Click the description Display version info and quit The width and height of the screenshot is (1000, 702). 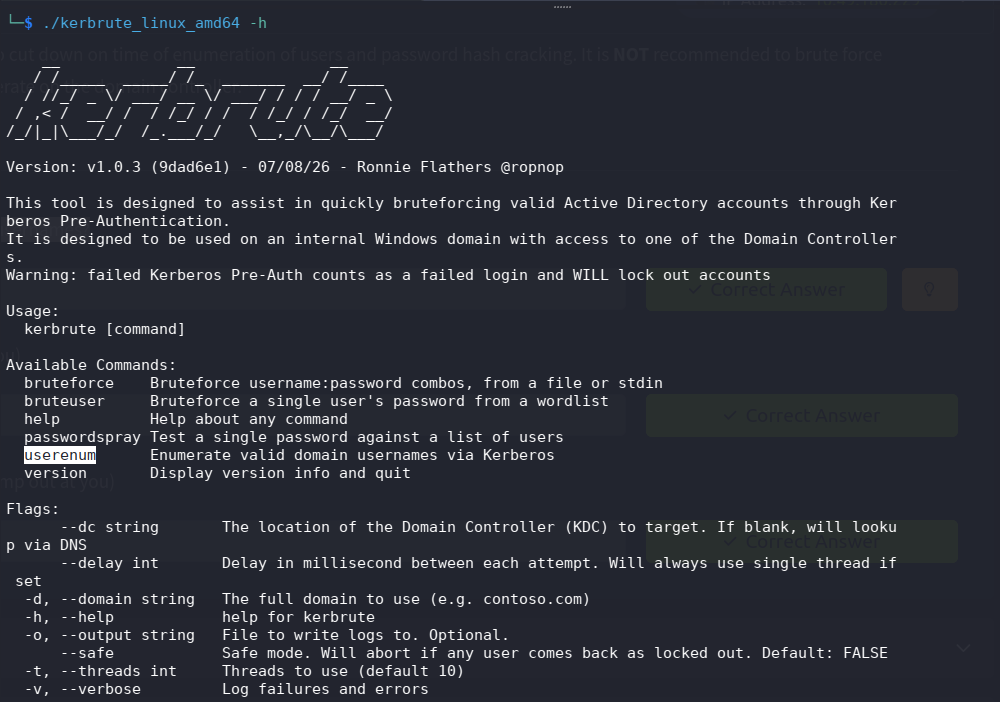point(280,473)
